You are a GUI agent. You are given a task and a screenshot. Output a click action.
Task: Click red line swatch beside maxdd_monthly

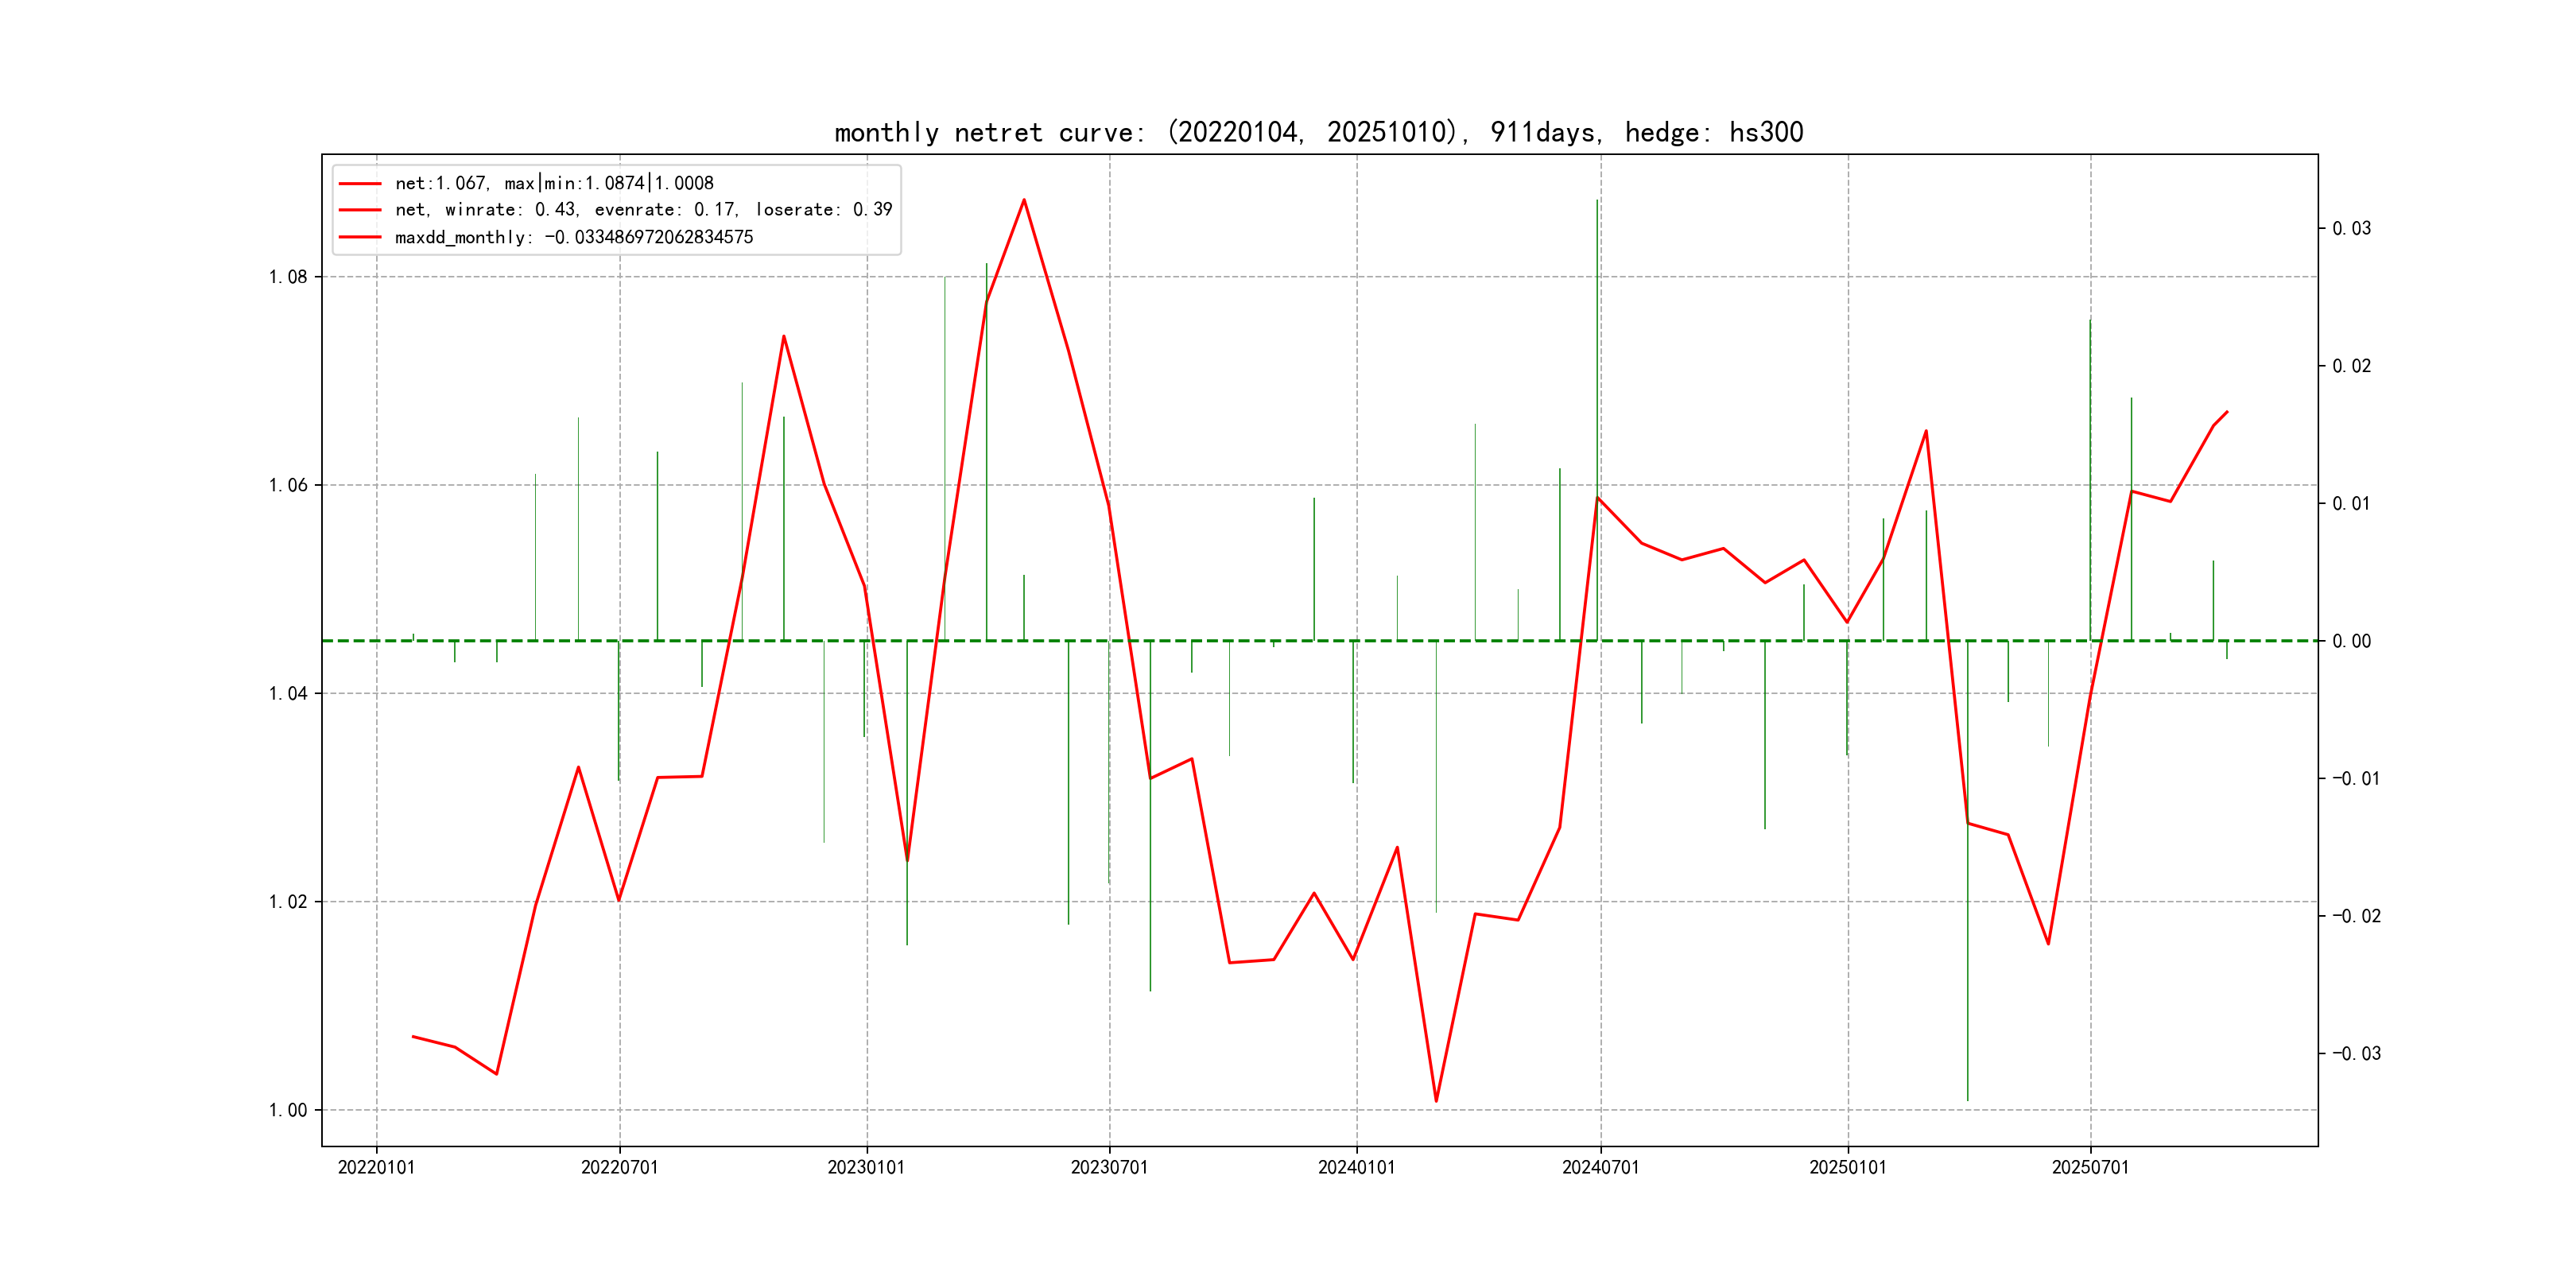click(x=360, y=238)
